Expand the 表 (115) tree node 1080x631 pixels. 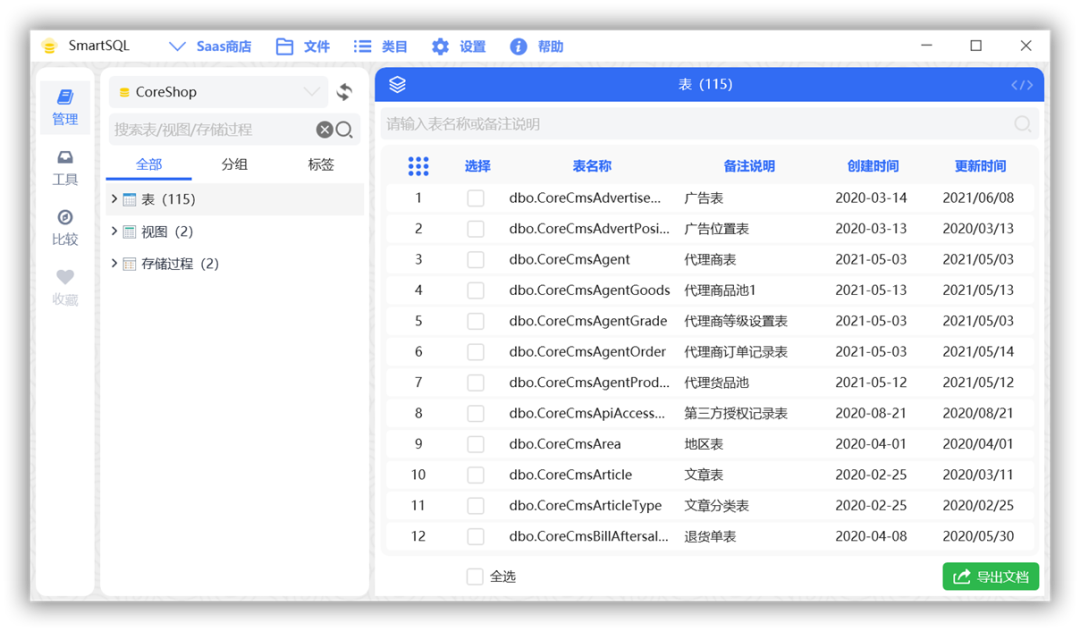click(x=115, y=199)
